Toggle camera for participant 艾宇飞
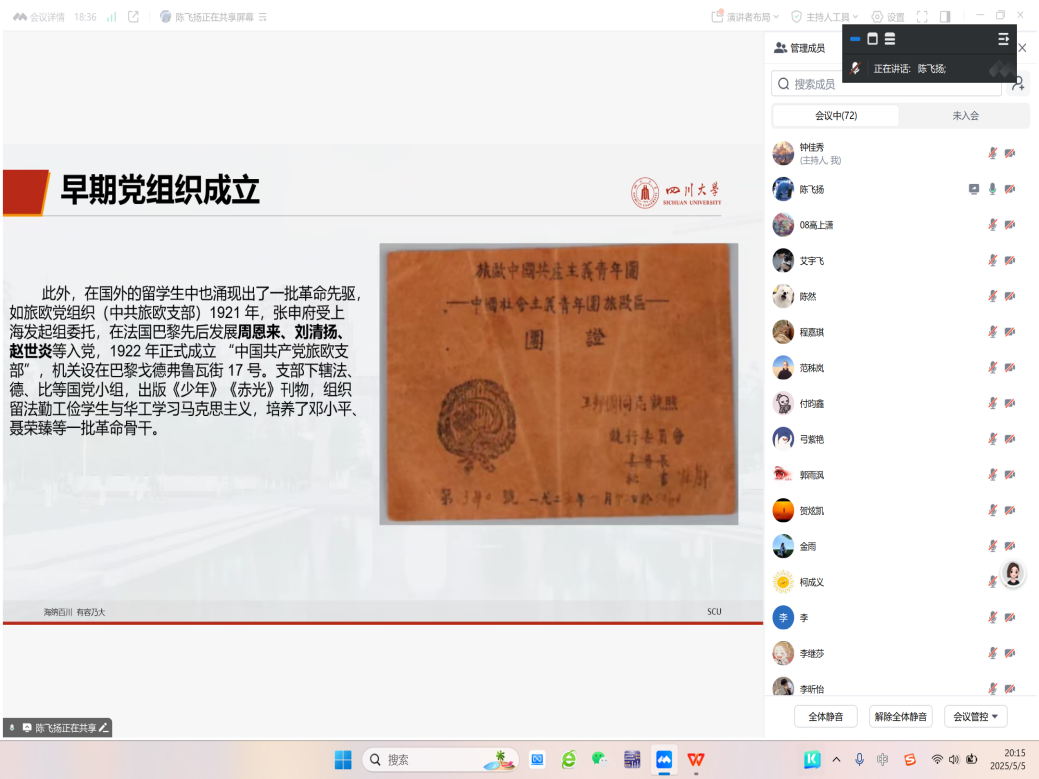The height and width of the screenshot is (779, 1039). click(1010, 260)
